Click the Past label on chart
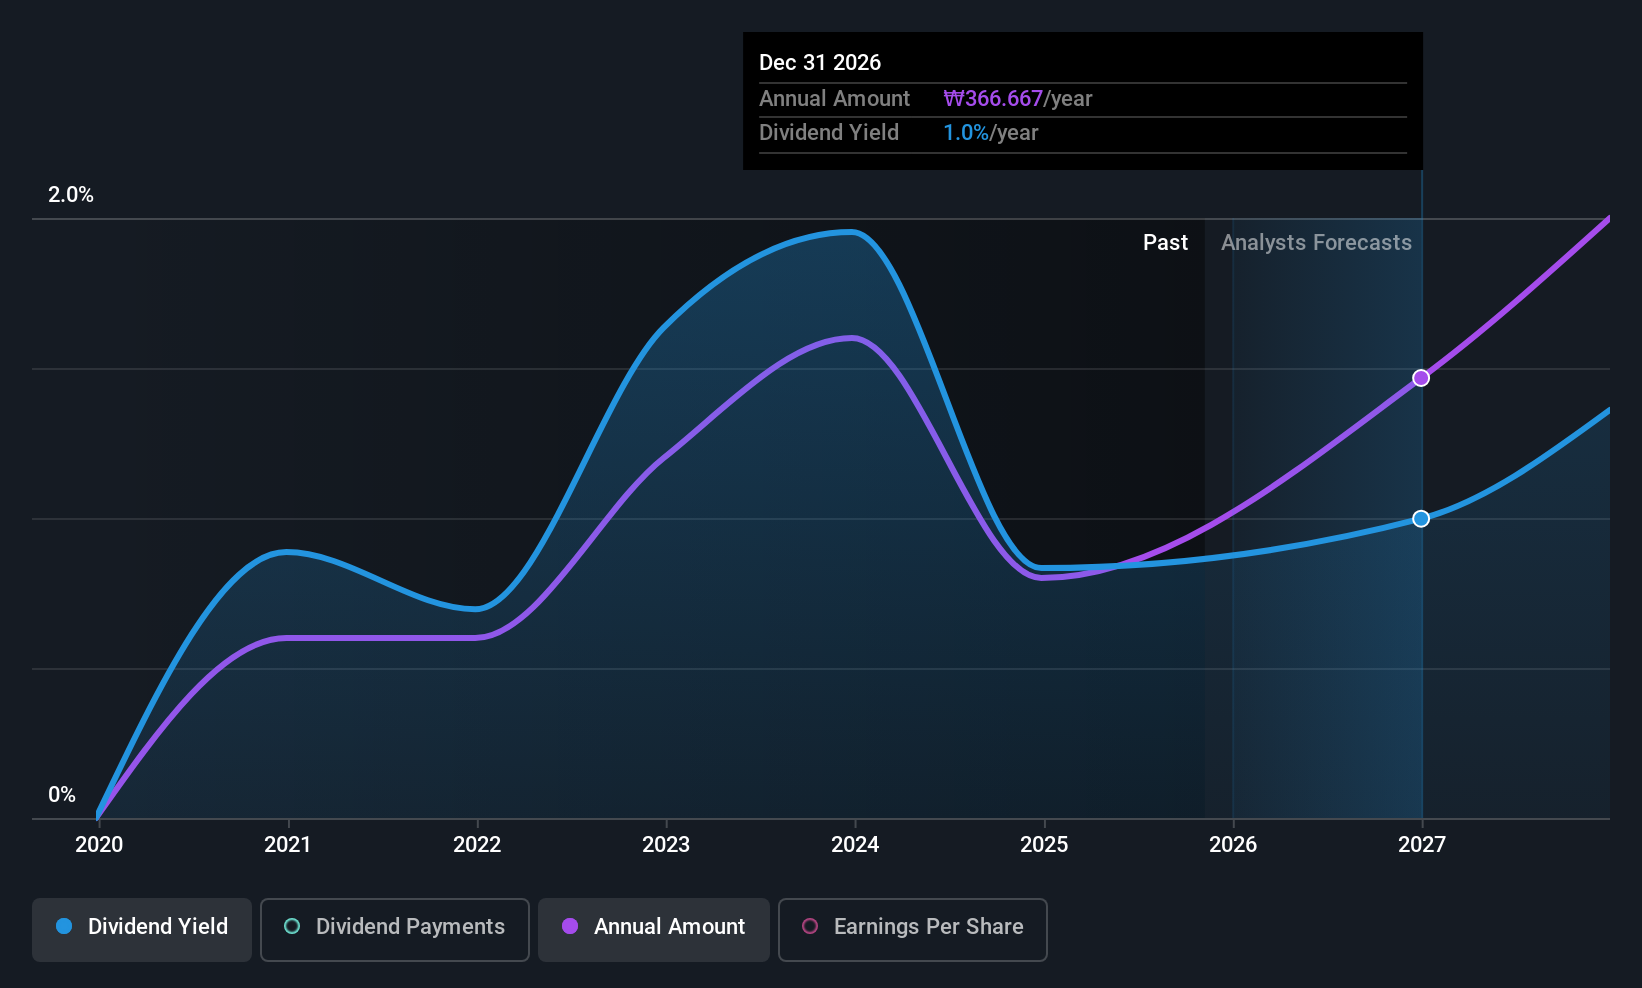Image resolution: width=1642 pixels, height=988 pixels. point(1165,243)
